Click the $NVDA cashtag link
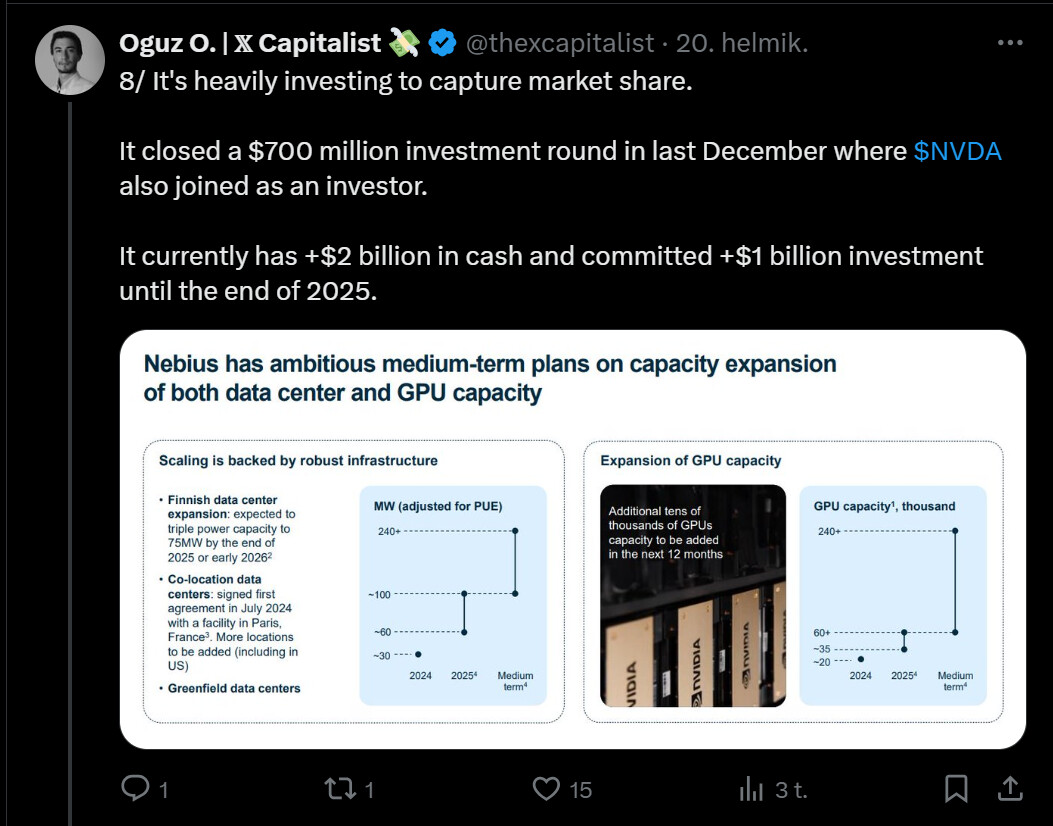 tap(957, 151)
